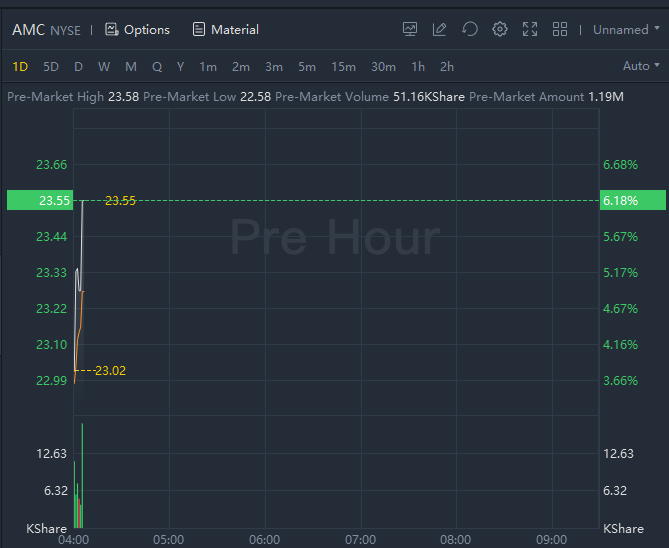Expand the chart to fullscreen
The image size is (669, 548).
point(530,30)
